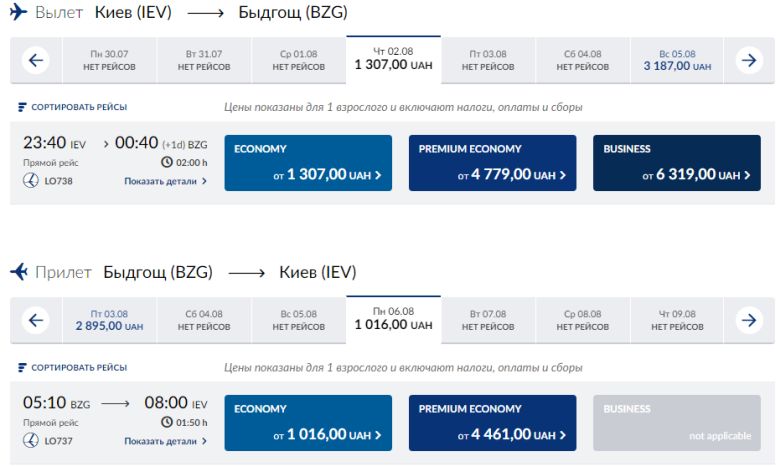Select Thursday 02.08 departure date tab
The height and width of the screenshot is (467, 780).
[x=393, y=59]
